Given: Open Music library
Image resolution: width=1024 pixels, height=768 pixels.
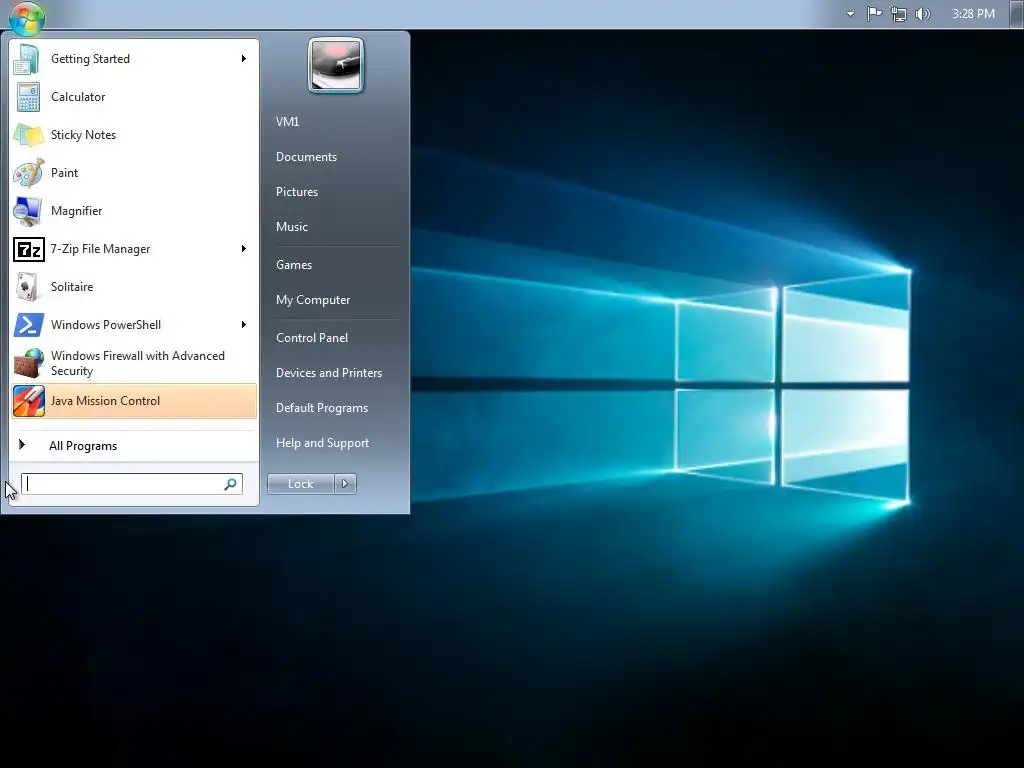Looking at the screenshot, I should [x=291, y=227].
